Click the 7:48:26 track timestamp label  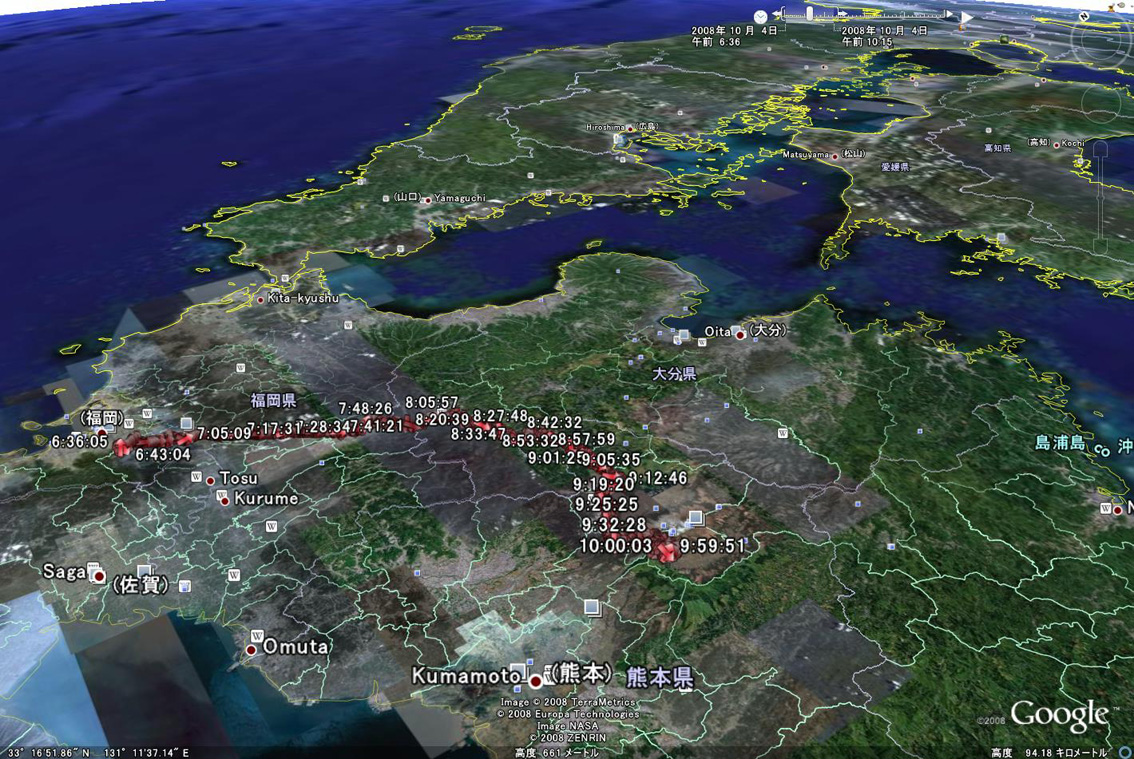tap(365, 408)
